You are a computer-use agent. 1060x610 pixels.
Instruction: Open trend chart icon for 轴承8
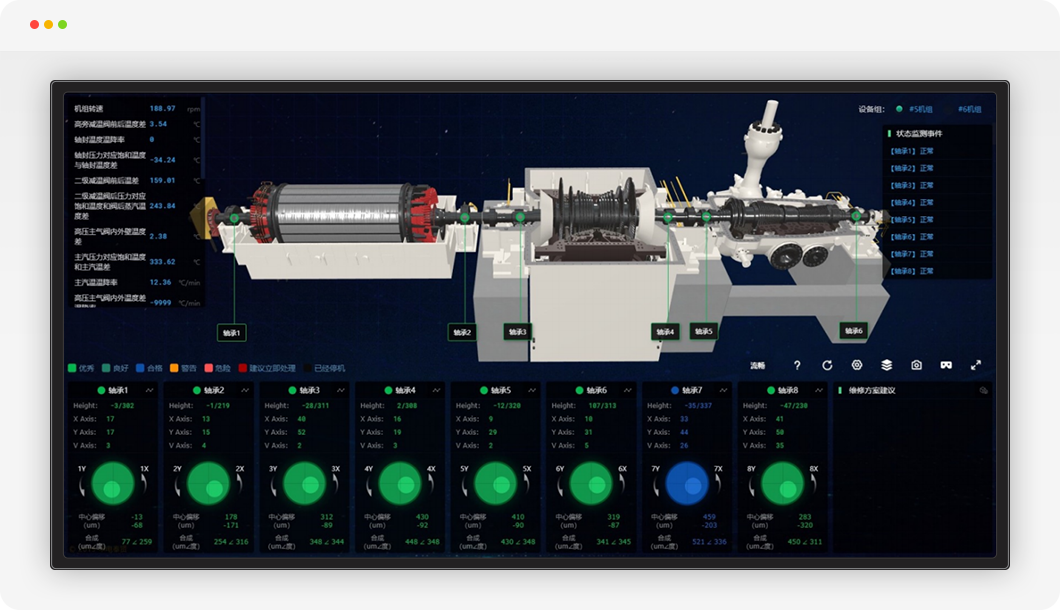tap(819, 390)
